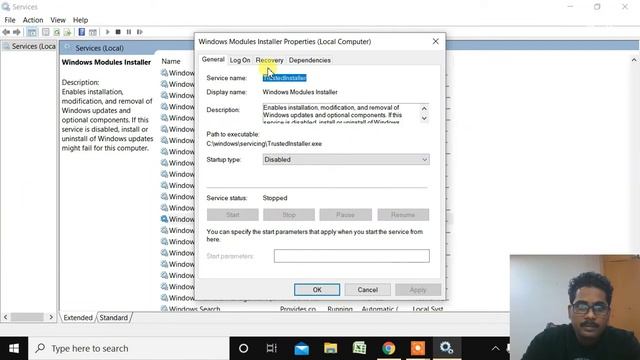This screenshot has height=360, width=640.
Task: Toggle Show/Hide Console Tree toolbar icon
Action: click(x=32, y=32)
